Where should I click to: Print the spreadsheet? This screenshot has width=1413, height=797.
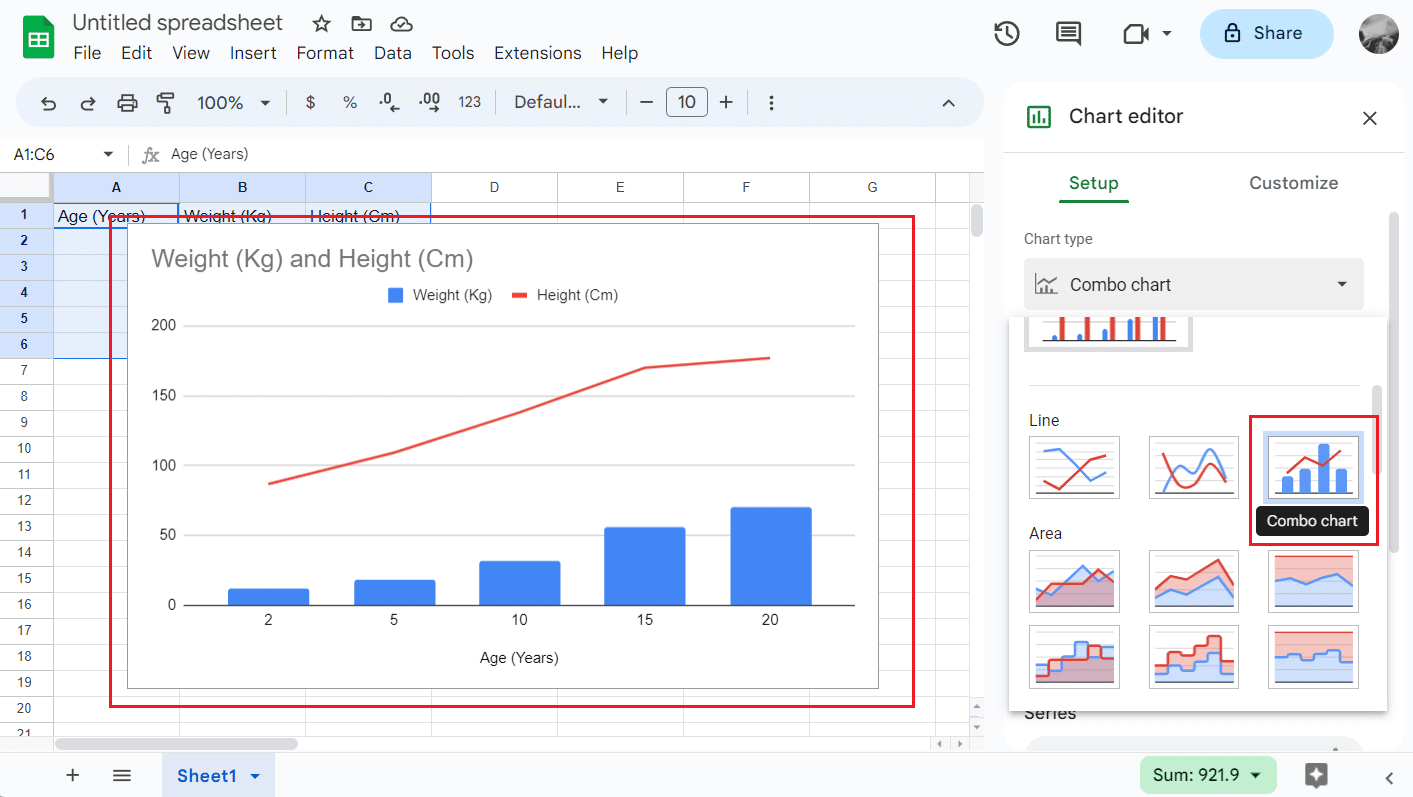[x=127, y=102]
